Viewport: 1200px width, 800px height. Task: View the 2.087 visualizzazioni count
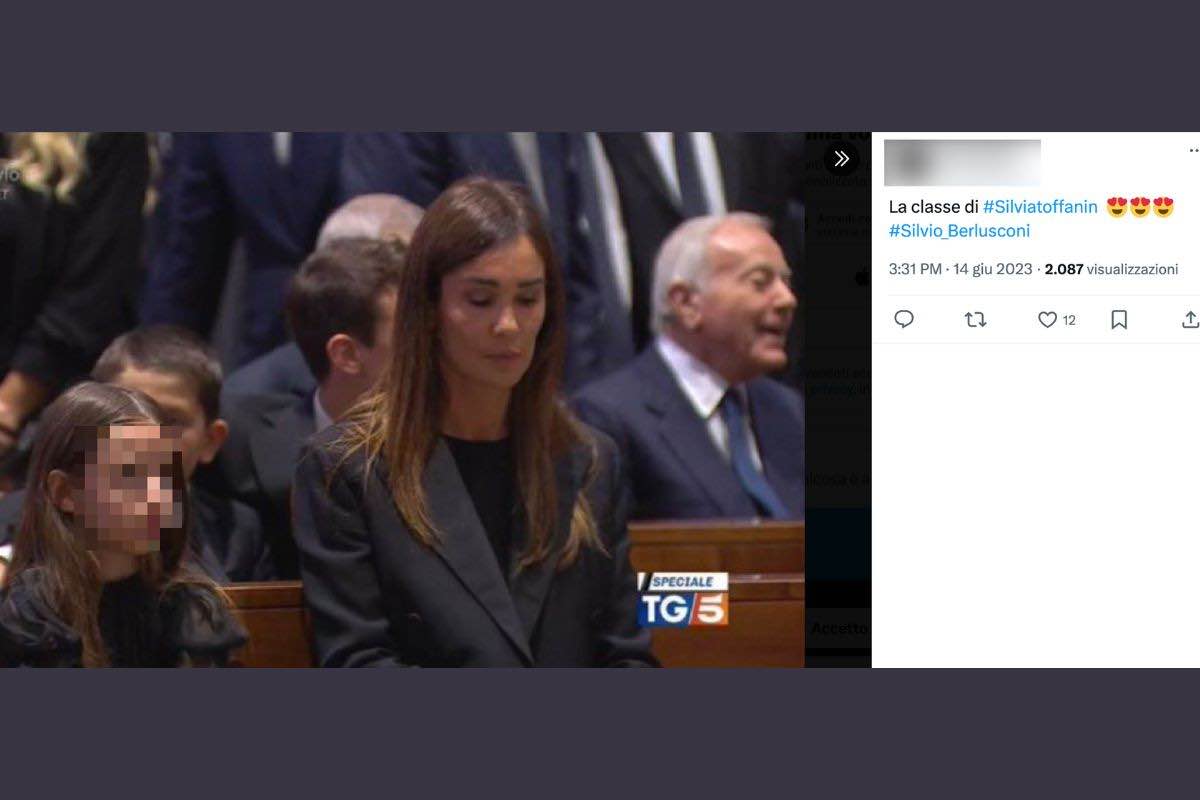pyautogui.click(x=1111, y=269)
